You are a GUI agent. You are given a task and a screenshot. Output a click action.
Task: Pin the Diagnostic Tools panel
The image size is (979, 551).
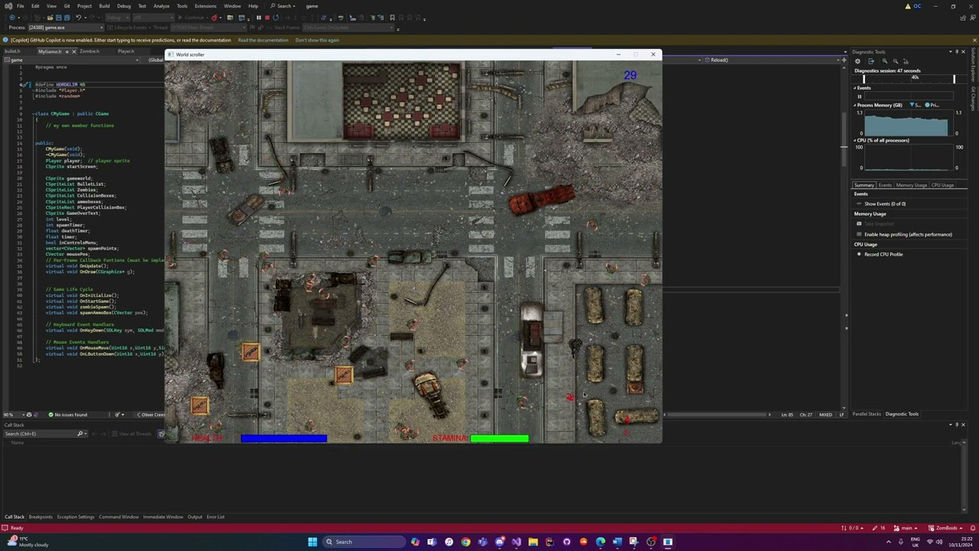(957, 52)
